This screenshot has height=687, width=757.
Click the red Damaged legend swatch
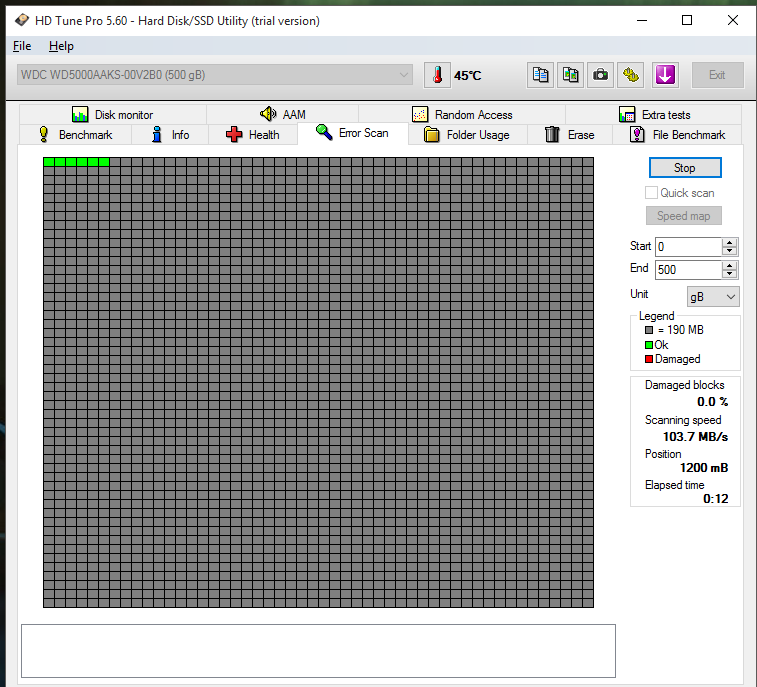[649, 359]
